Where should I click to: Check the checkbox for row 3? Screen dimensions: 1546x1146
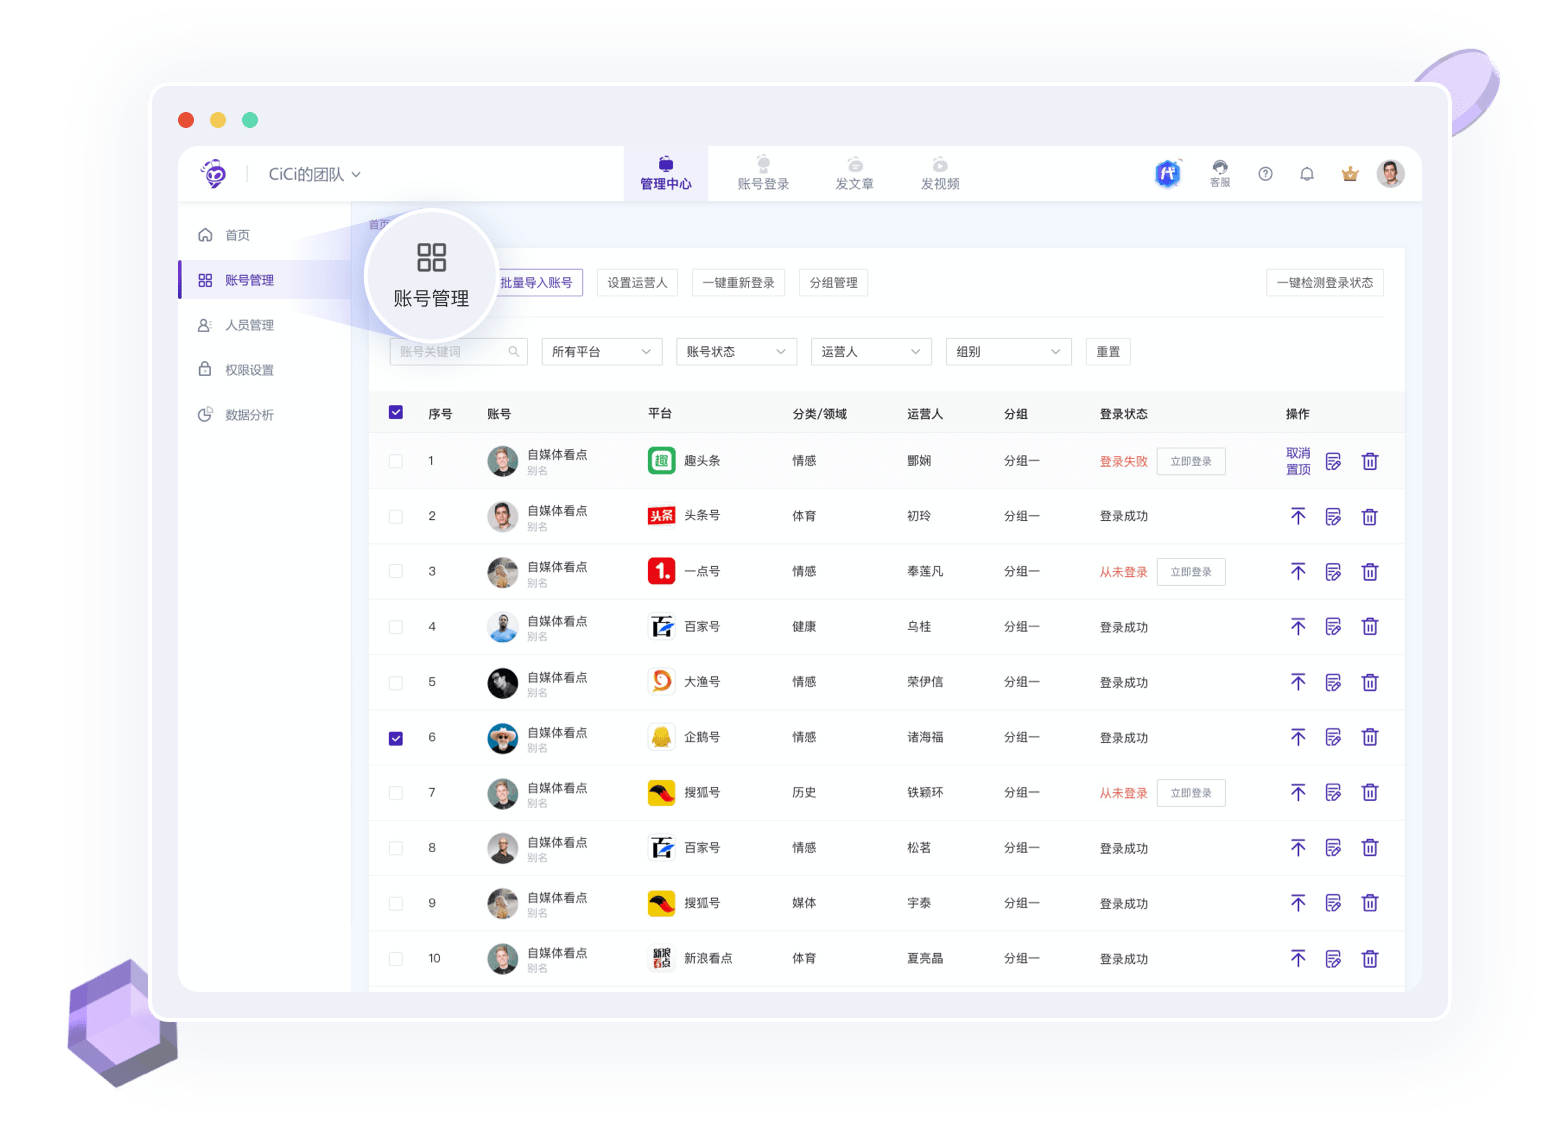396,572
